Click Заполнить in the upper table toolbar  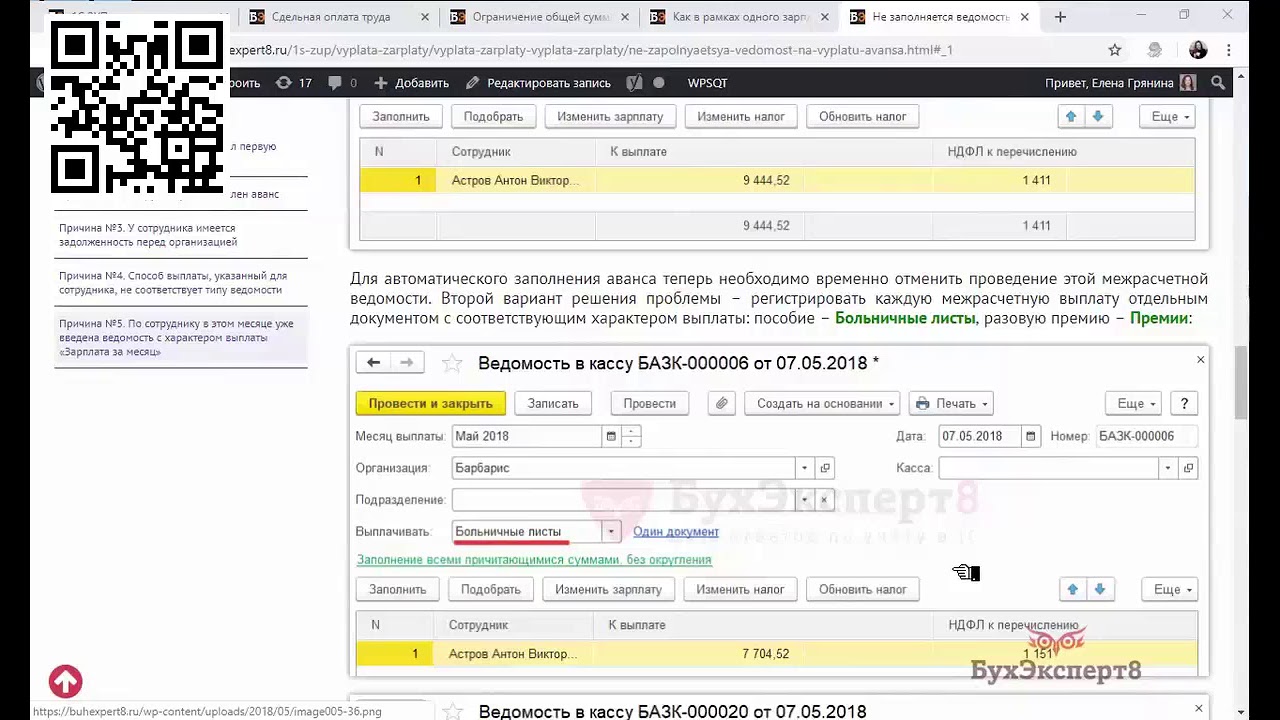401,116
